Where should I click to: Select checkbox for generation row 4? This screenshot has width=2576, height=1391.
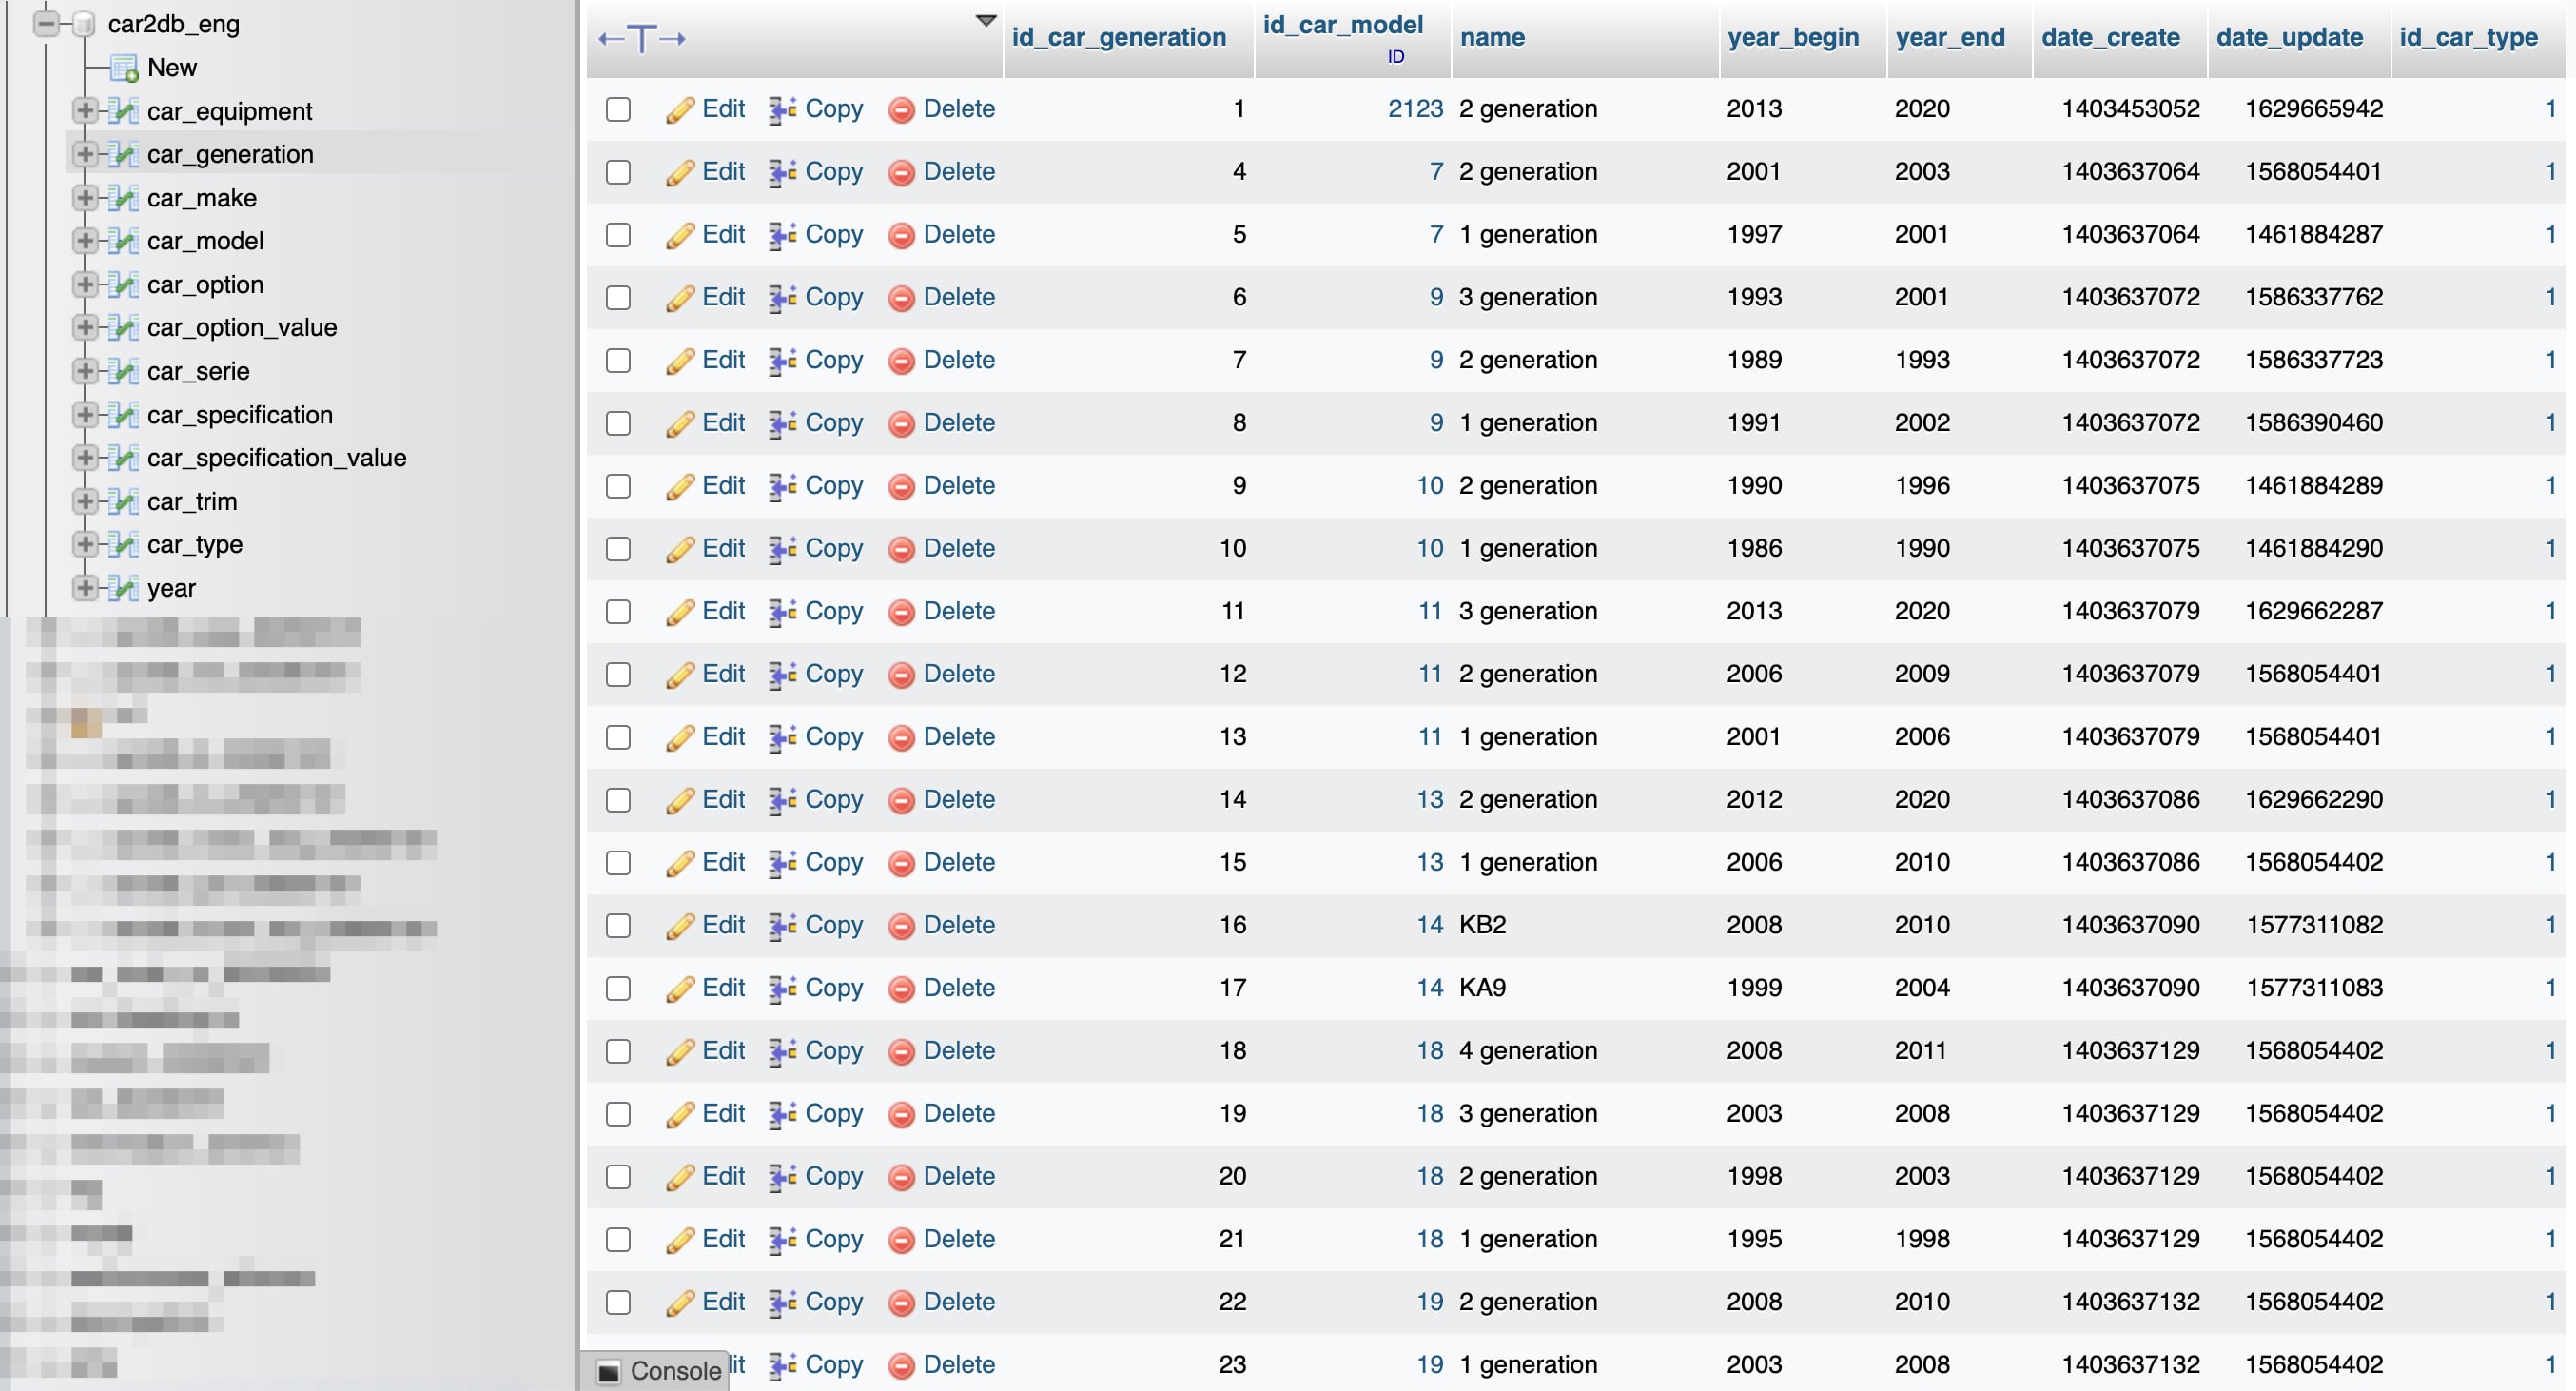[618, 172]
